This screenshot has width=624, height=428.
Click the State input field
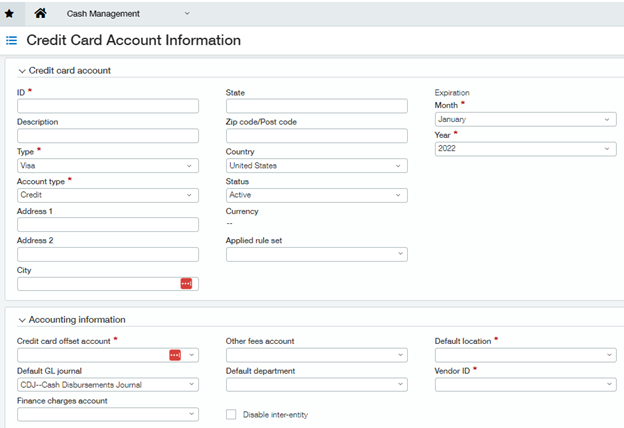tap(317, 106)
